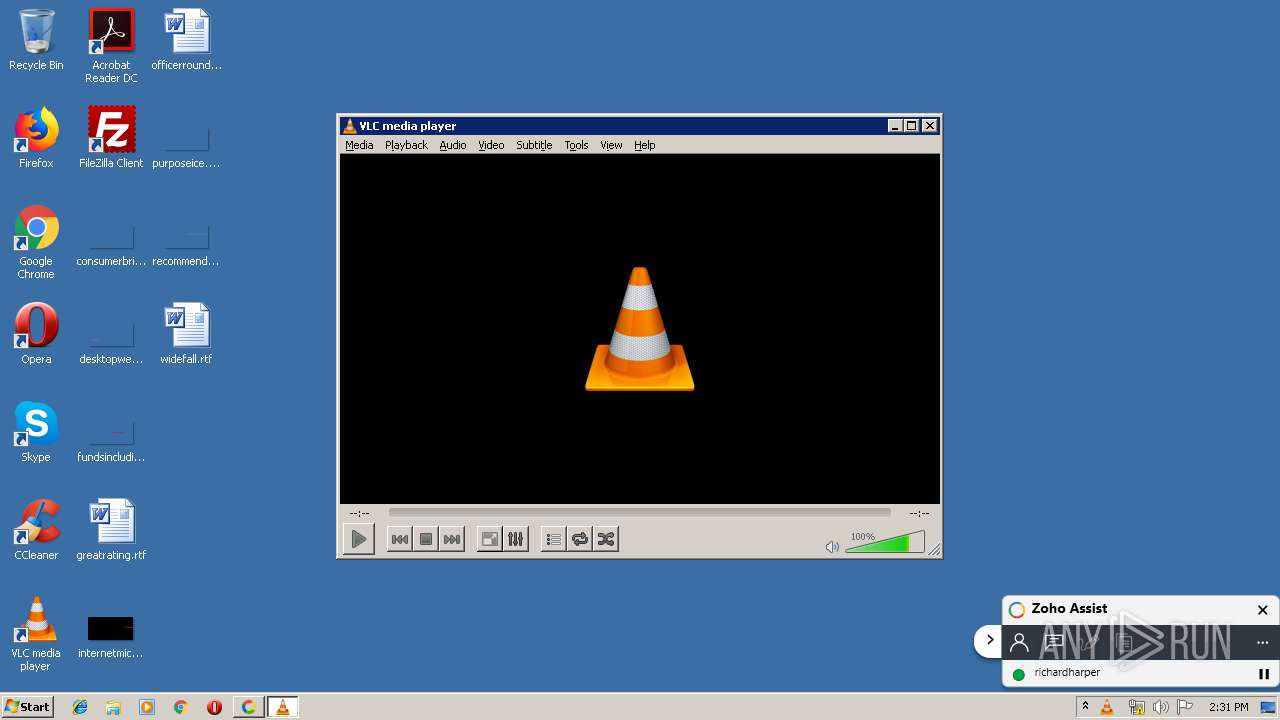
Task: Open the Tools menu
Action: pos(576,145)
